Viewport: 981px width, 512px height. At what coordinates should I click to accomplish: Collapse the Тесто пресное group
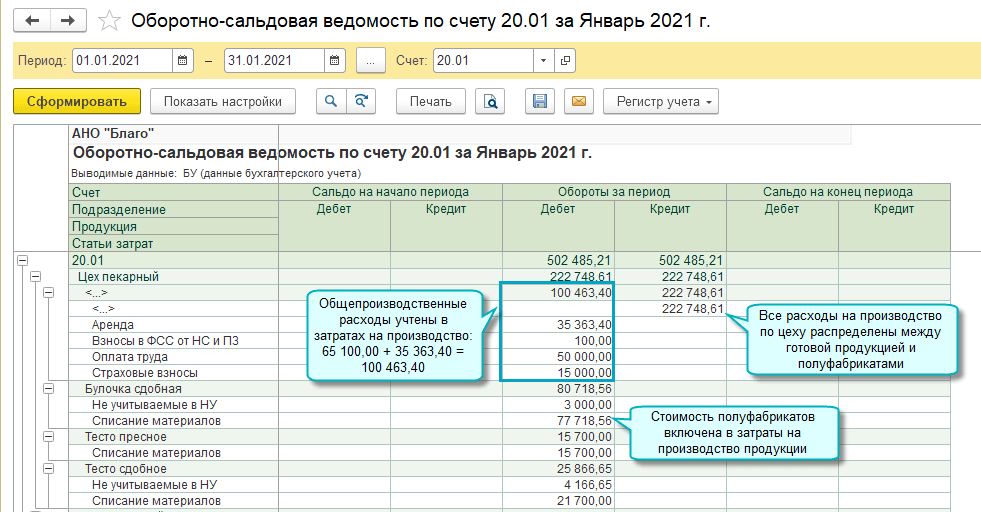coord(49,437)
